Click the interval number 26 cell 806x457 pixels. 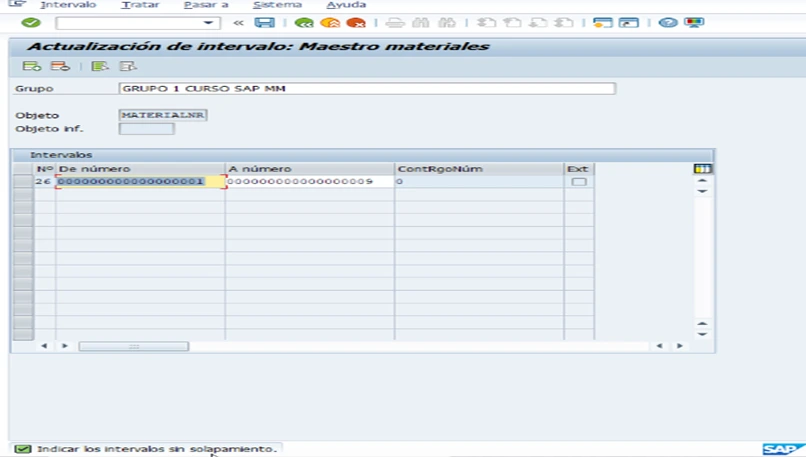(43, 181)
